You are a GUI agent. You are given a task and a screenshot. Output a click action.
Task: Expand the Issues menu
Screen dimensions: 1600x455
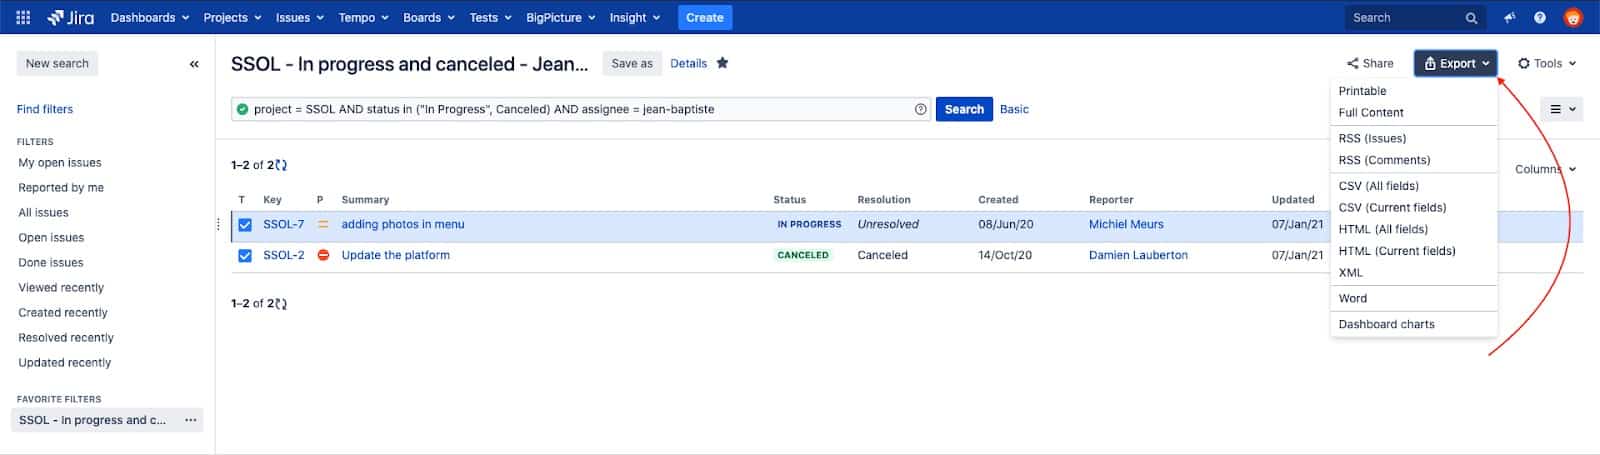click(300, 18)
